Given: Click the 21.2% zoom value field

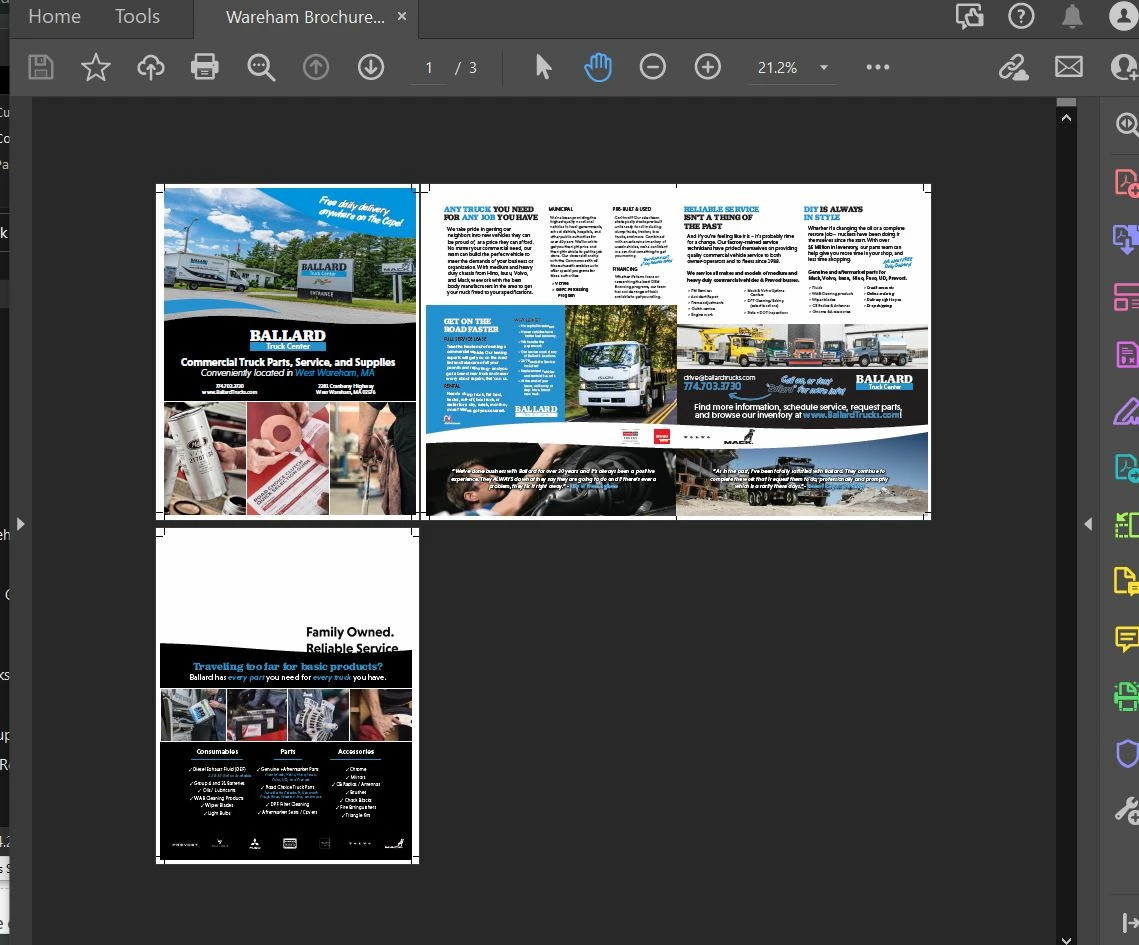Looking at the screenshot, I should click(778, 68).
